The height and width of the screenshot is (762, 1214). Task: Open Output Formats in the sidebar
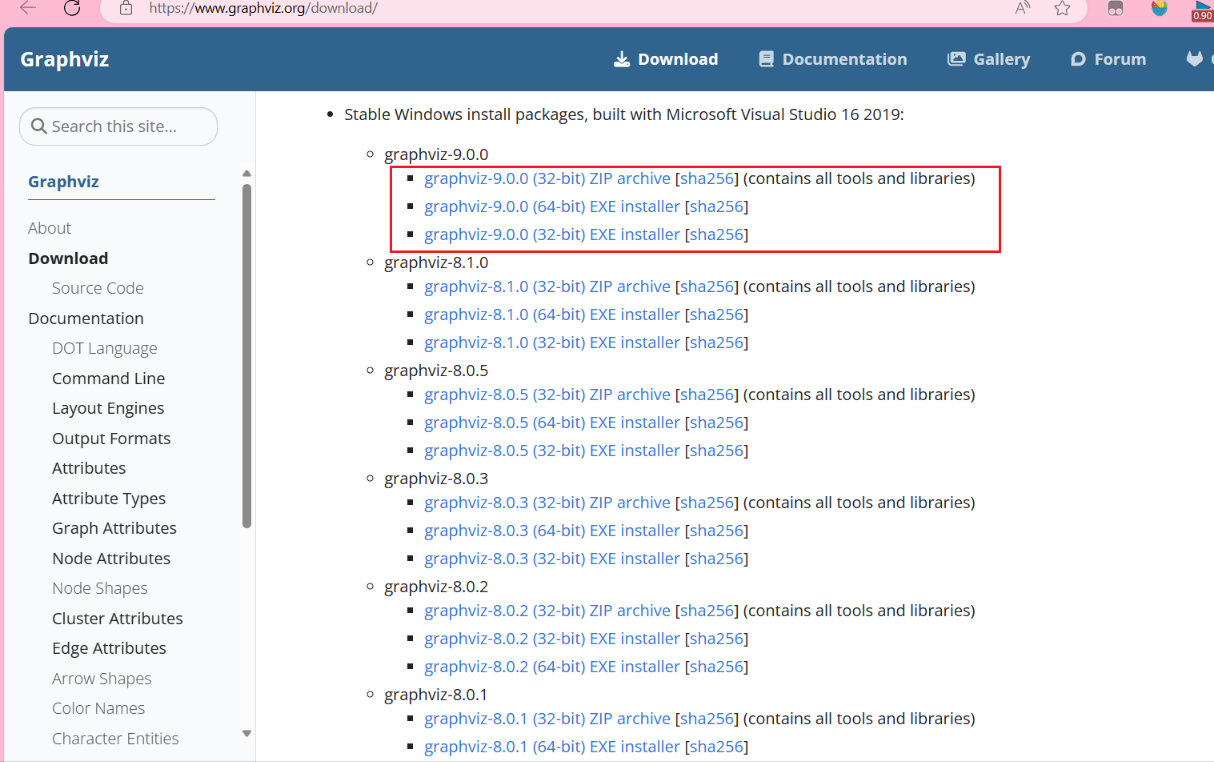111,438
